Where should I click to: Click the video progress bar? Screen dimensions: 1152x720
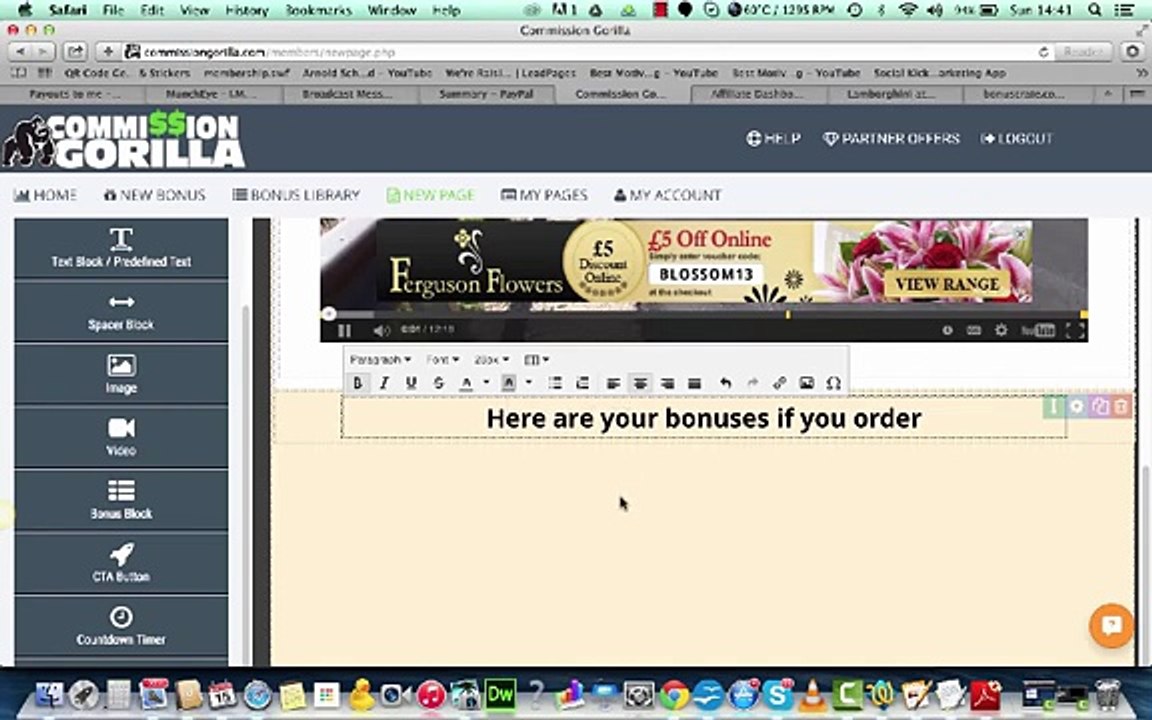[704, 314]
